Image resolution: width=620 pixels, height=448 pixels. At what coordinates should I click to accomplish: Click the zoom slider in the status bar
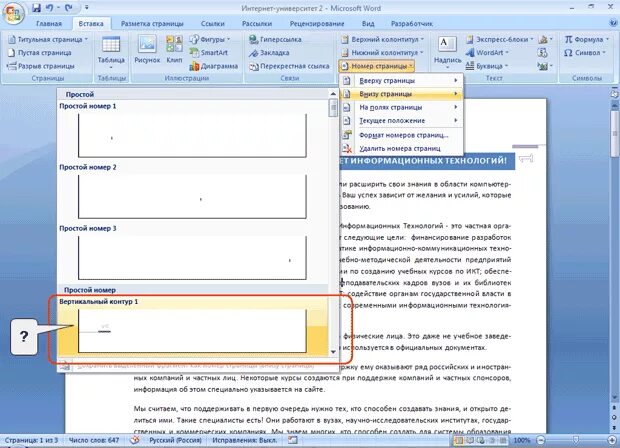coord(576,440)
